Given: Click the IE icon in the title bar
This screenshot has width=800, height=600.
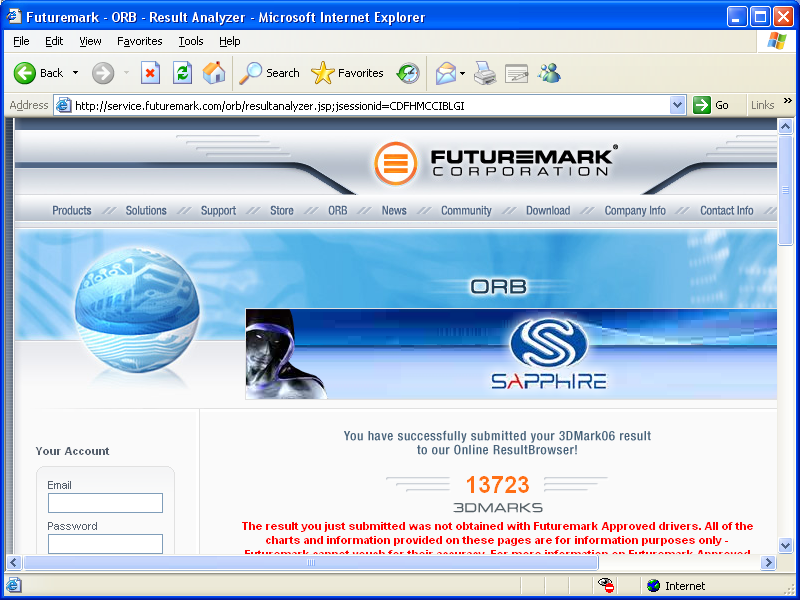Looking at the screenshot, I should [x=14, y=17].
